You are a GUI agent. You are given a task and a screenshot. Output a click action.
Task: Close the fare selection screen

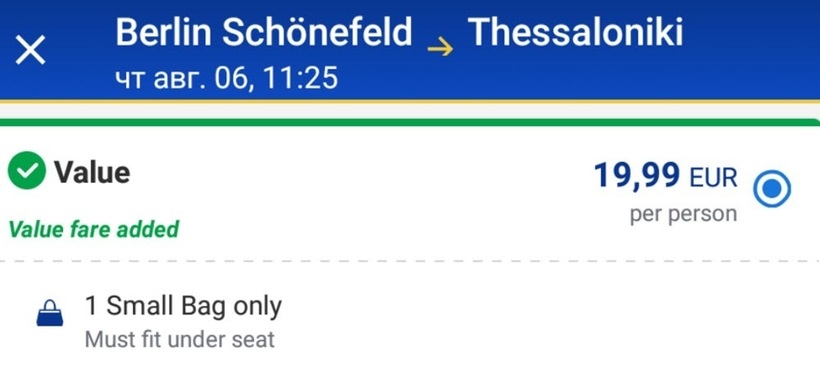(x=30, y=50)
